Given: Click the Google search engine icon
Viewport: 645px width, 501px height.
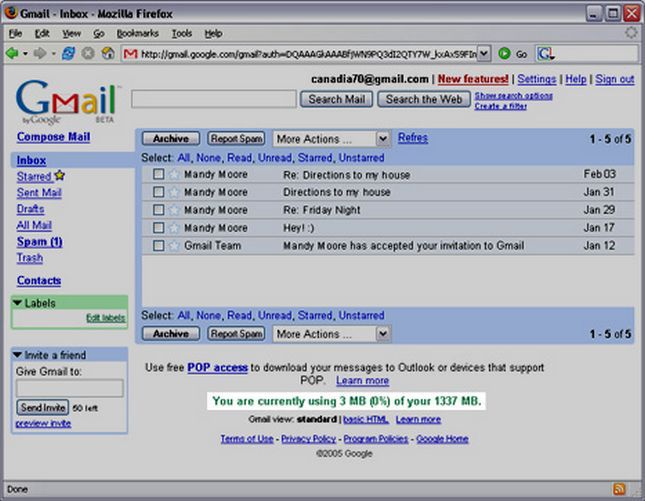Looking at the screenshot, I should point(545,54).
